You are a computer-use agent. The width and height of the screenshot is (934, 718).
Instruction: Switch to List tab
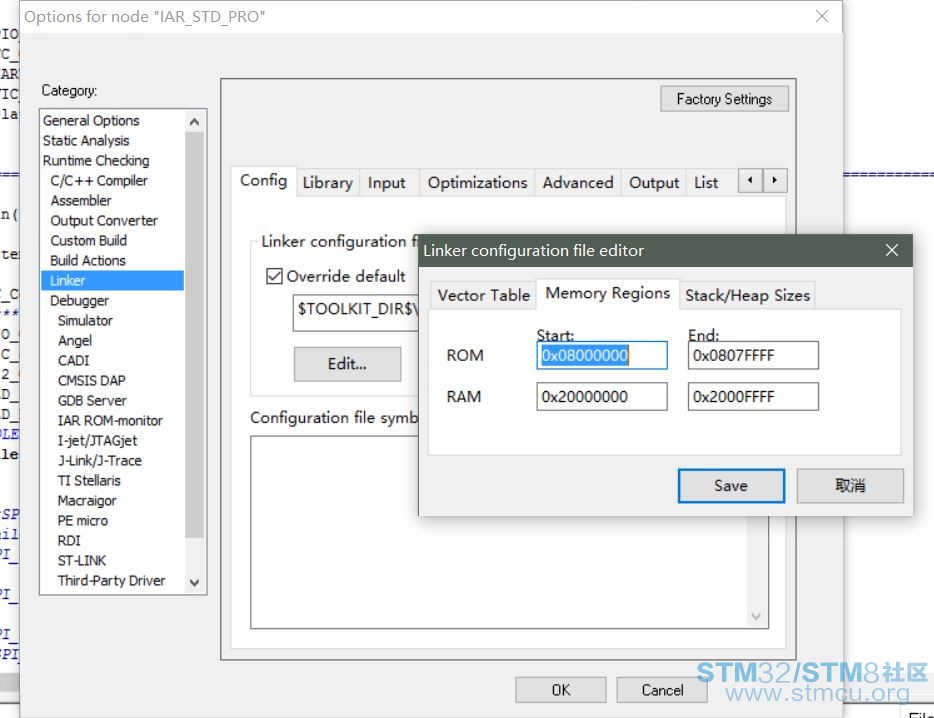(706, 182)
